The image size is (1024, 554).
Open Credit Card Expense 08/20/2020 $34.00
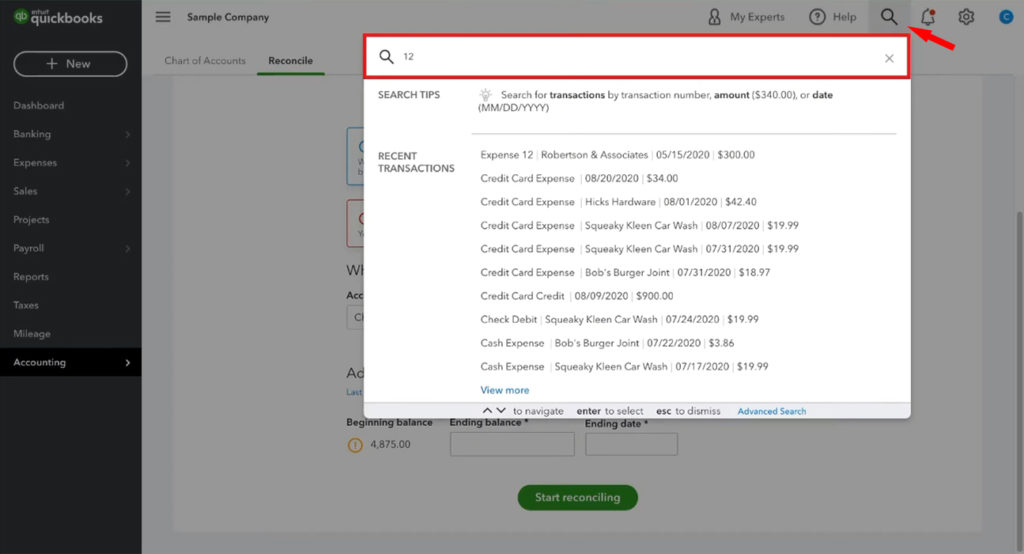tap(579, 178)
